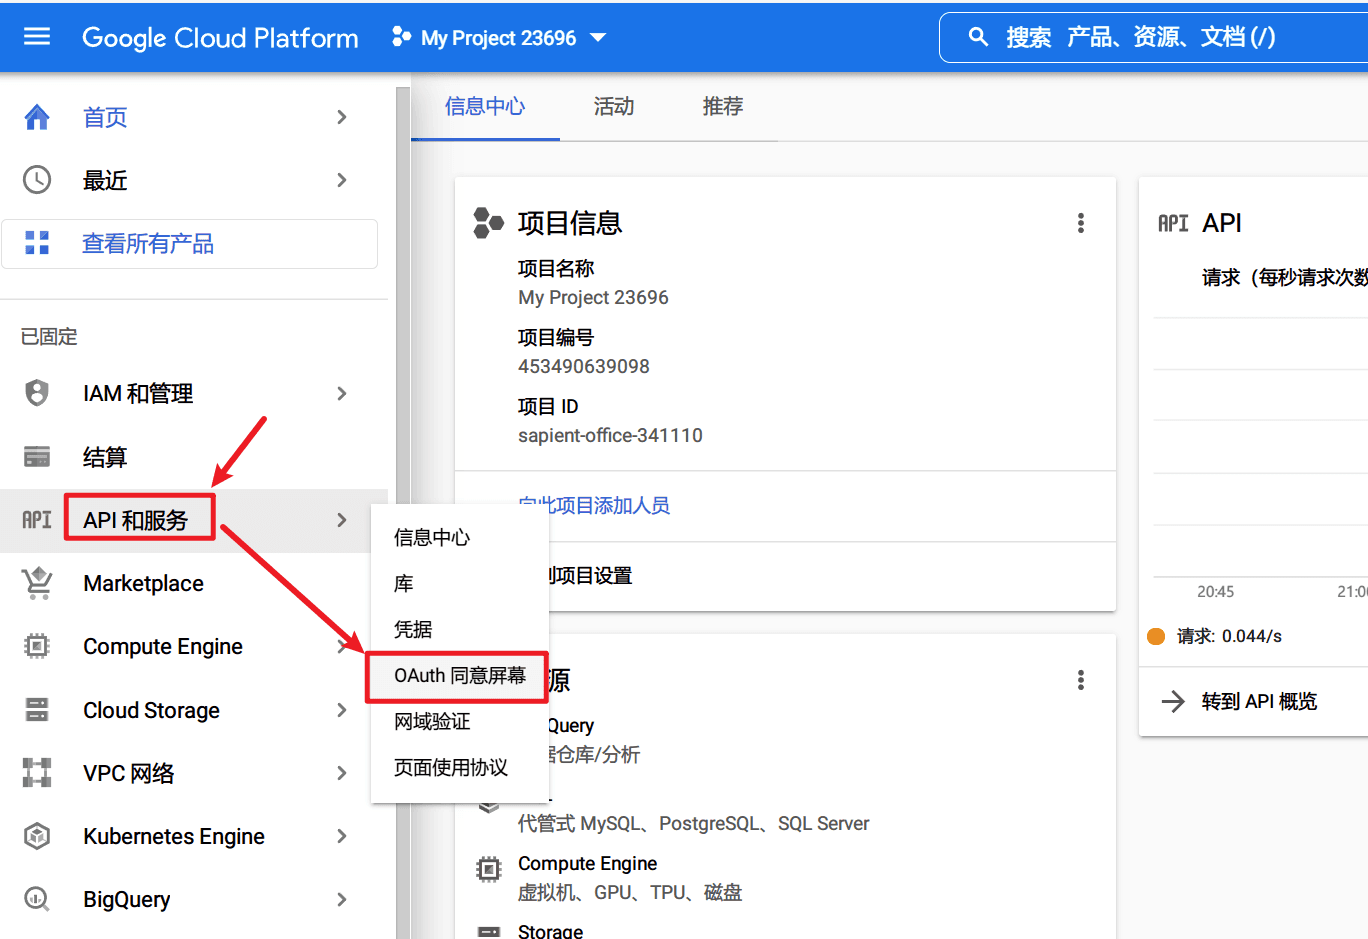
Task: Switch to the 活动 tab
Action: [614, 106]
